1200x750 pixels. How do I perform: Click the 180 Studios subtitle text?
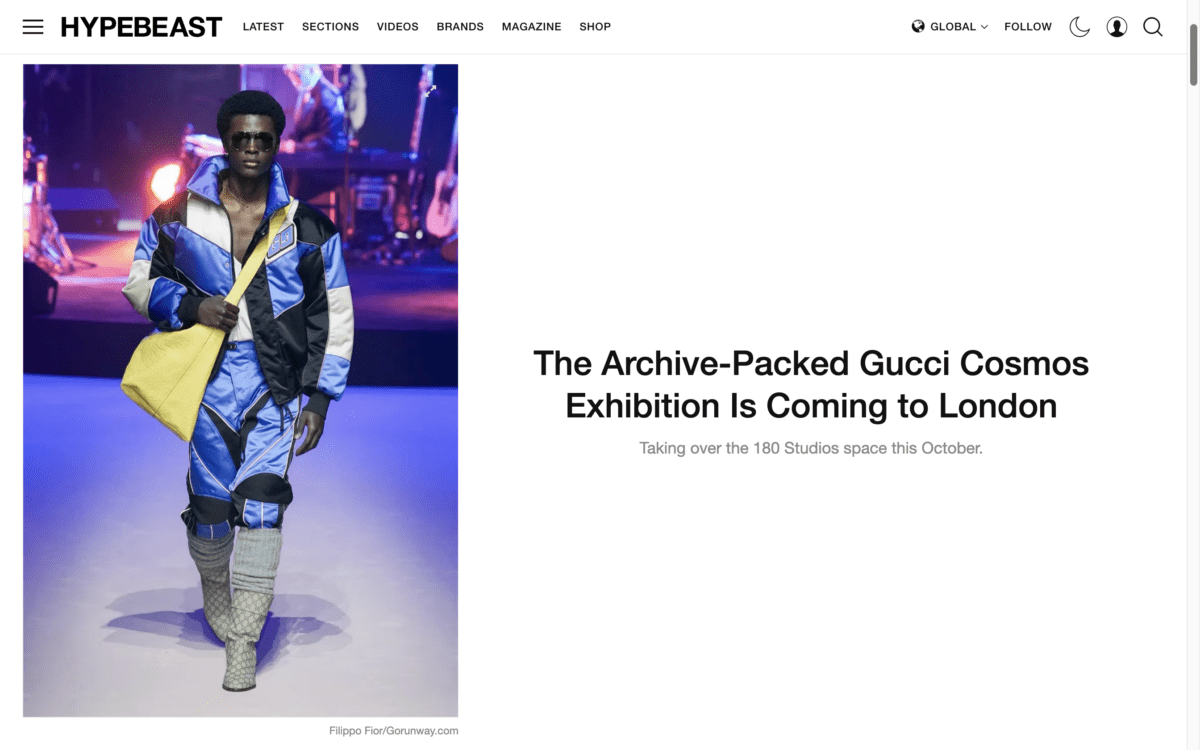click(x=811, y=448)
